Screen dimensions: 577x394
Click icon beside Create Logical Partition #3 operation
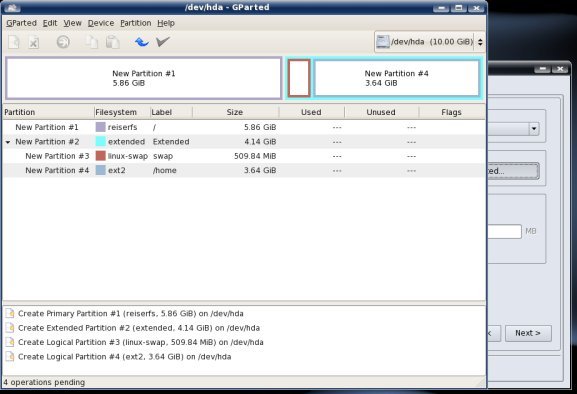coord(10,342)
